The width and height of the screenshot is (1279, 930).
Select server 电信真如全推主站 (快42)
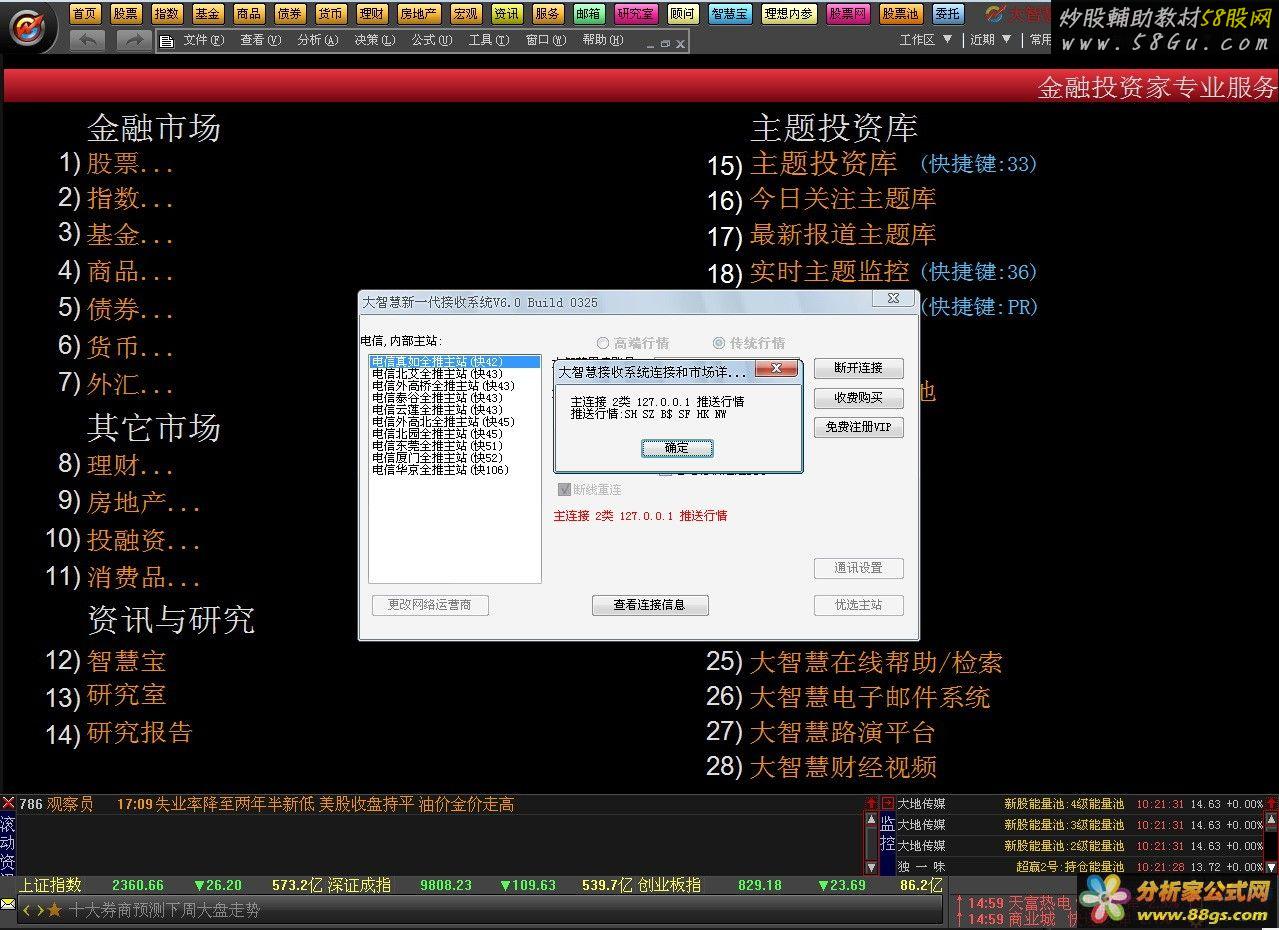coord(454,362)
